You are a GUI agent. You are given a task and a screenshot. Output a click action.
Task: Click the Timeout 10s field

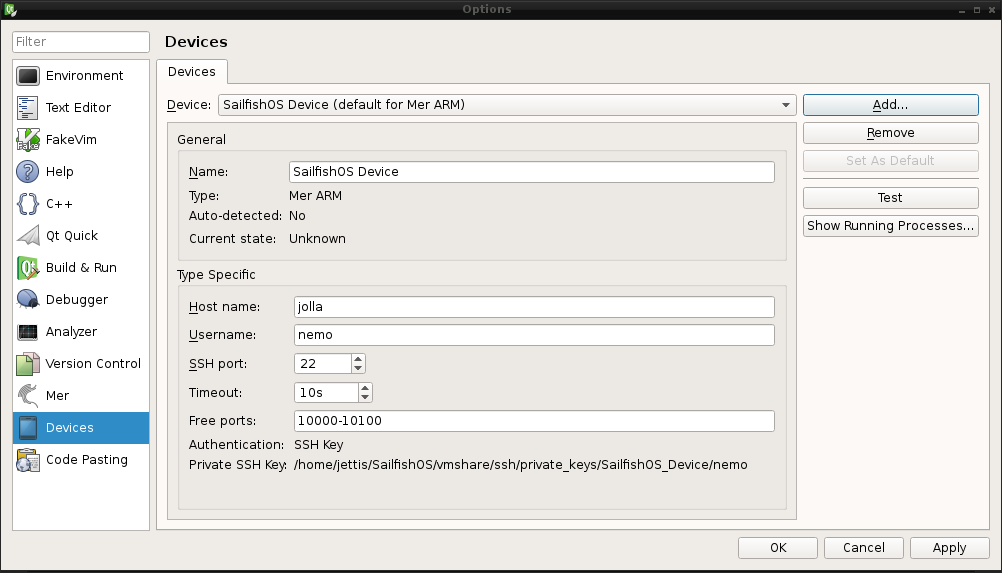(x=327, y=392)
